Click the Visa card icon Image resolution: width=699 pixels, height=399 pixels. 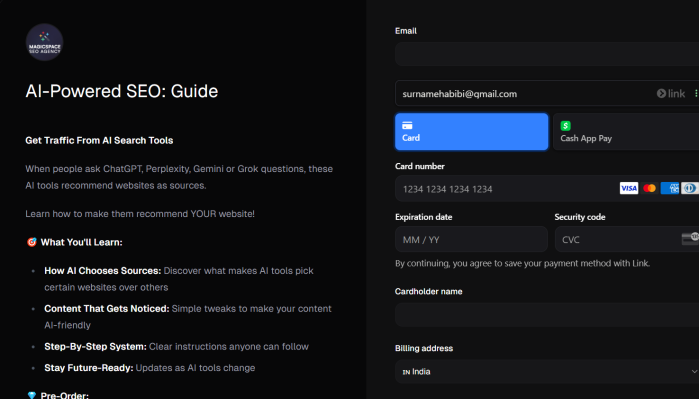[629, 188]
